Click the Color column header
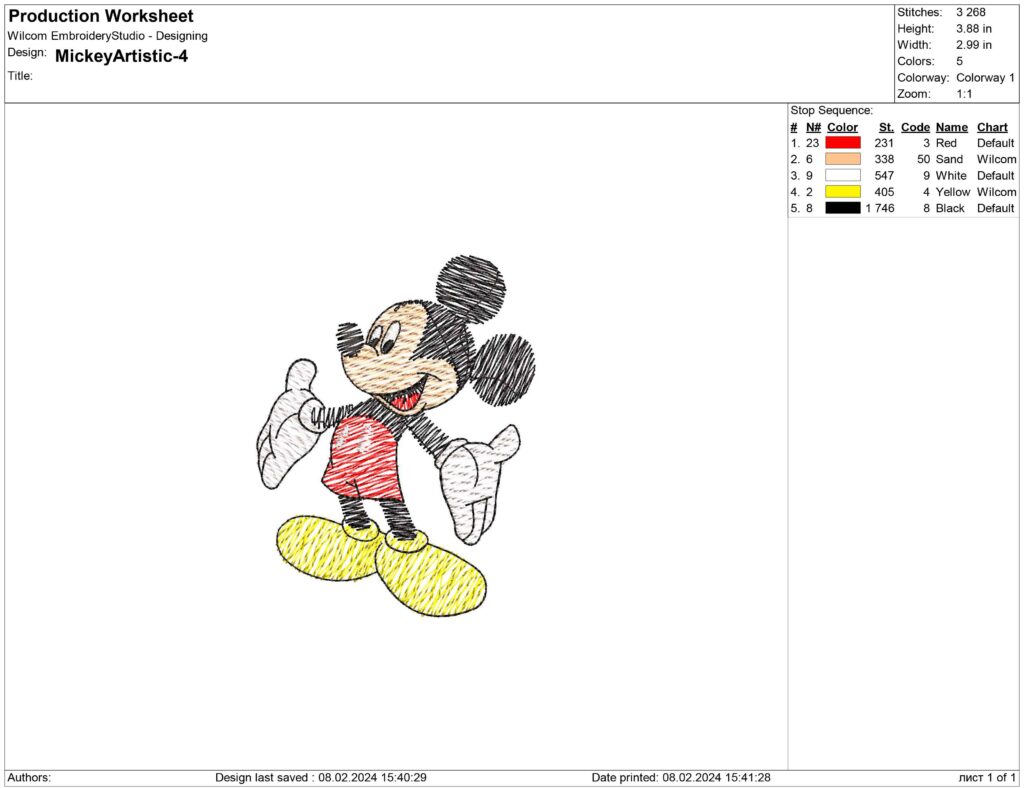Screen dimensions: 1024x788 pos(842,127)
